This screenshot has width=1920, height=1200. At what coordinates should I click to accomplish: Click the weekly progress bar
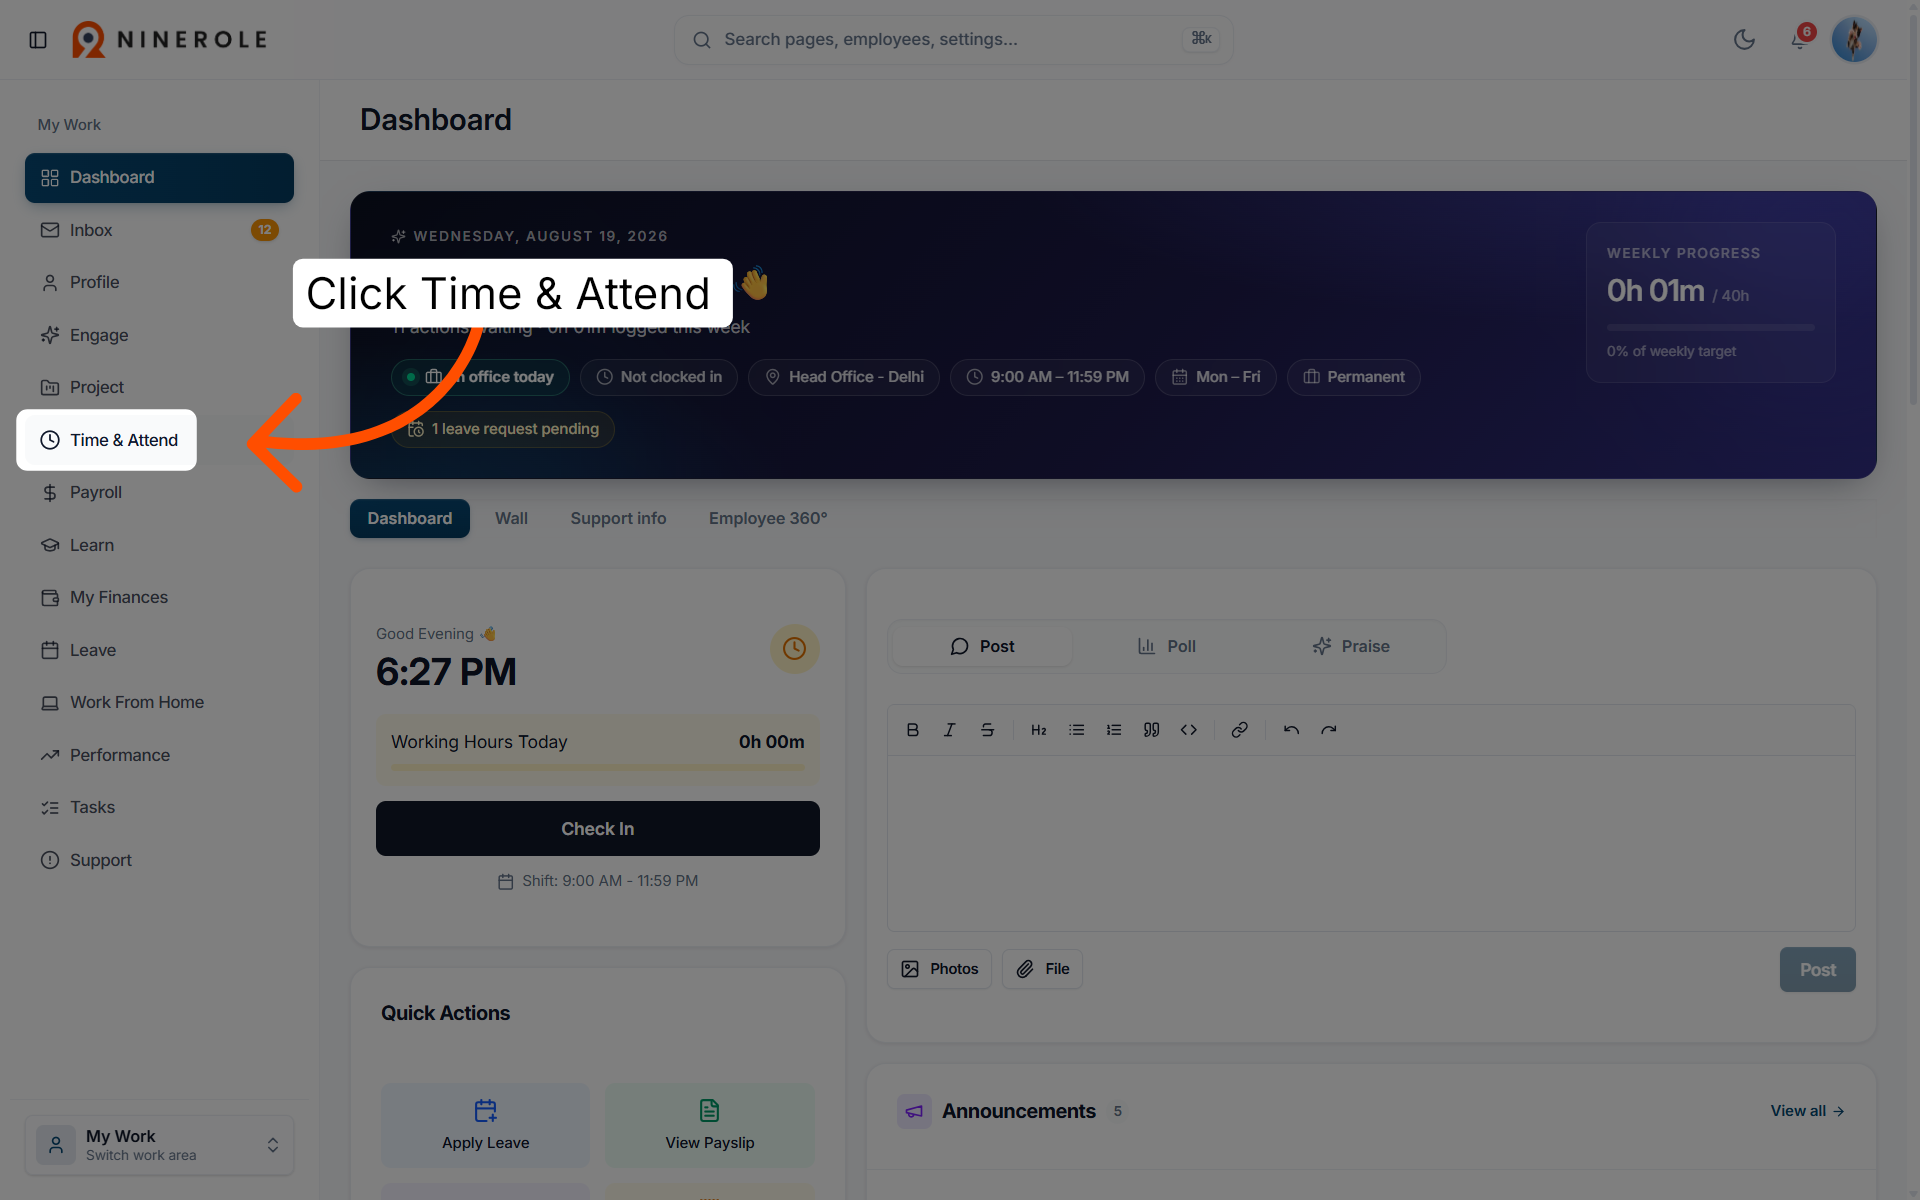coord(1710,327)
